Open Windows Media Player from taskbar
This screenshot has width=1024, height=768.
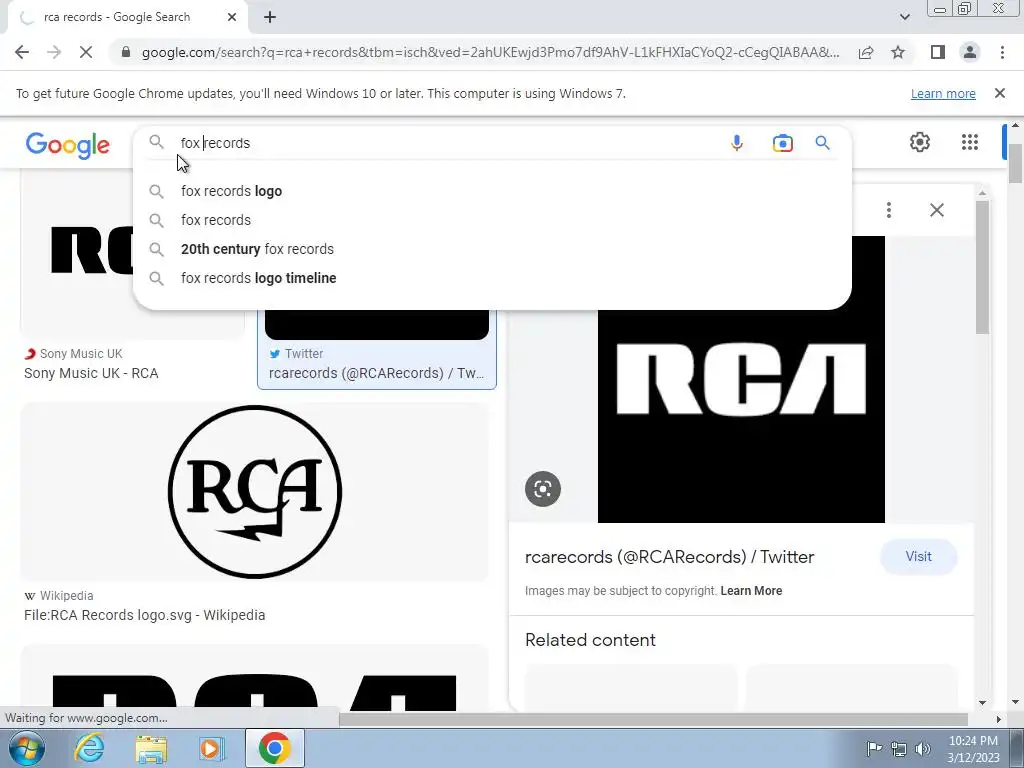212,748
